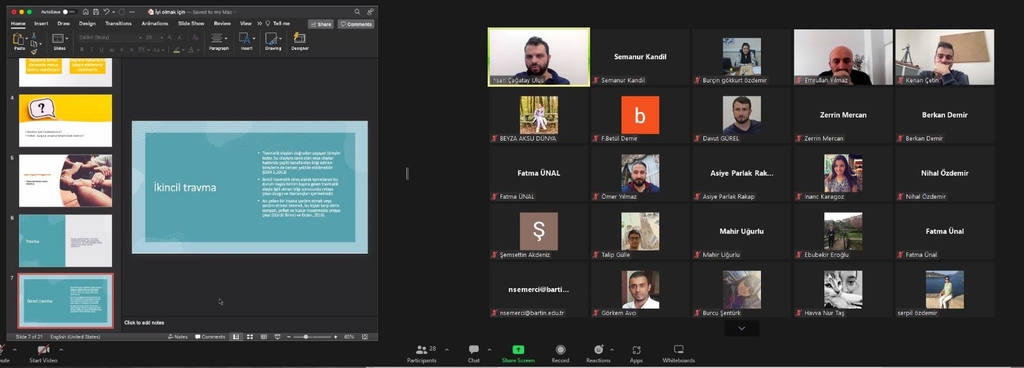Screen dimensions: 1024x368
Task: Show more participants with down chevron
Action: point(741,328)
